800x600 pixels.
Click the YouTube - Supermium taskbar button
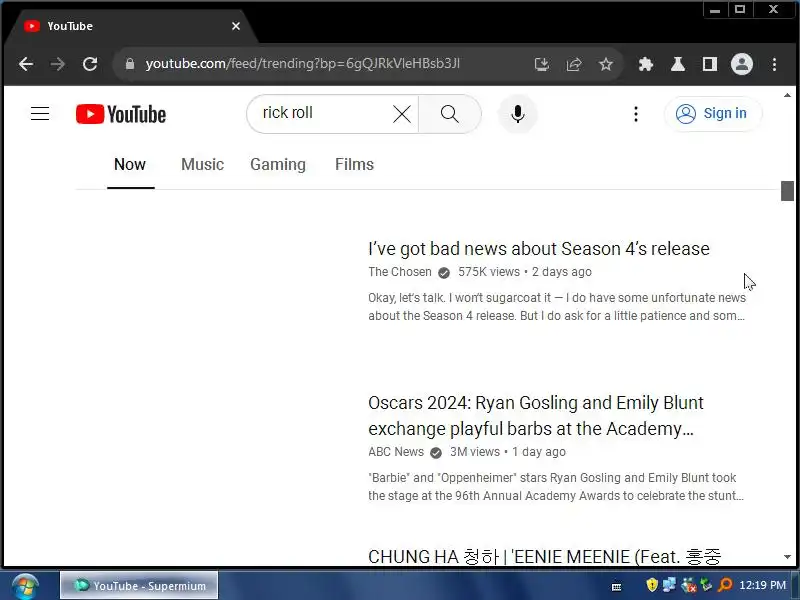click(139, 585)
